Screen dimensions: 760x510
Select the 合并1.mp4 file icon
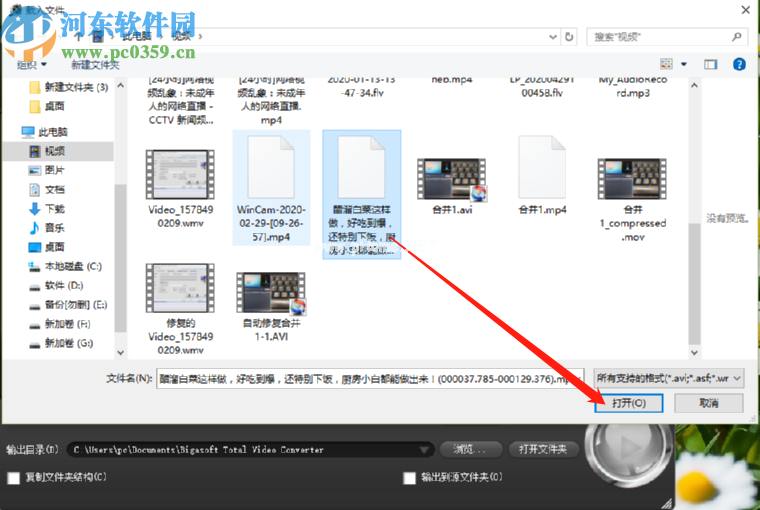542,167
